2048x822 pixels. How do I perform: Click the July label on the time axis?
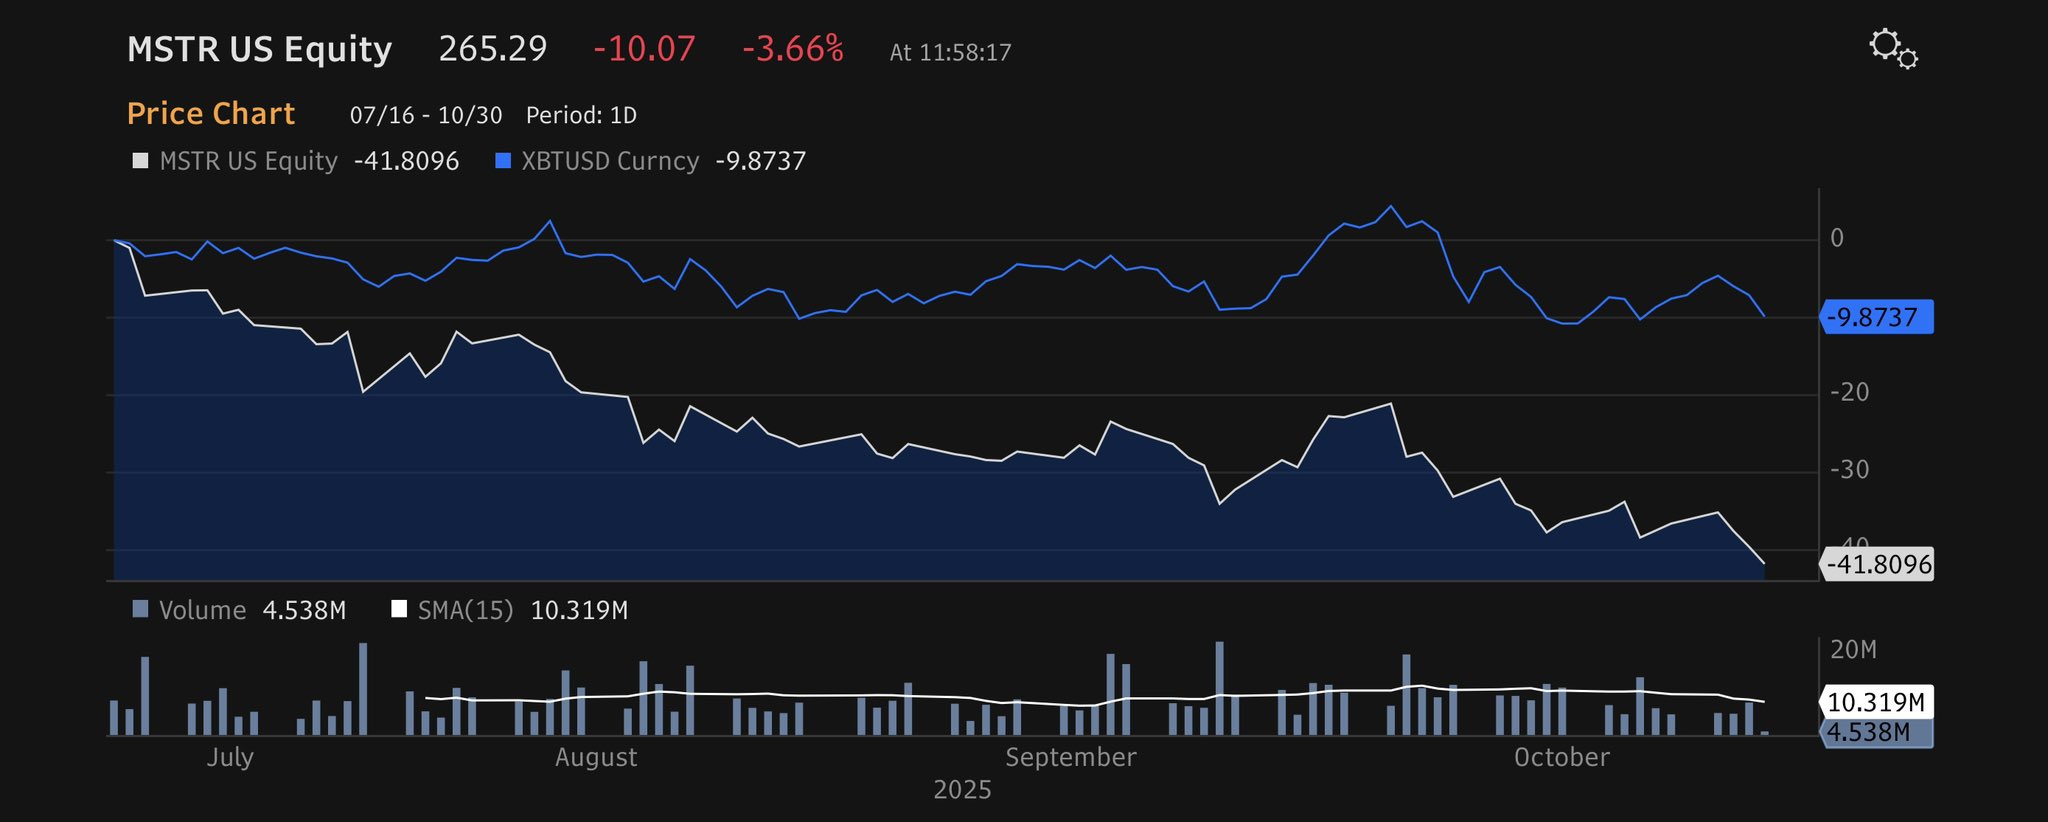pyautogui.click(x=230, y=757)
